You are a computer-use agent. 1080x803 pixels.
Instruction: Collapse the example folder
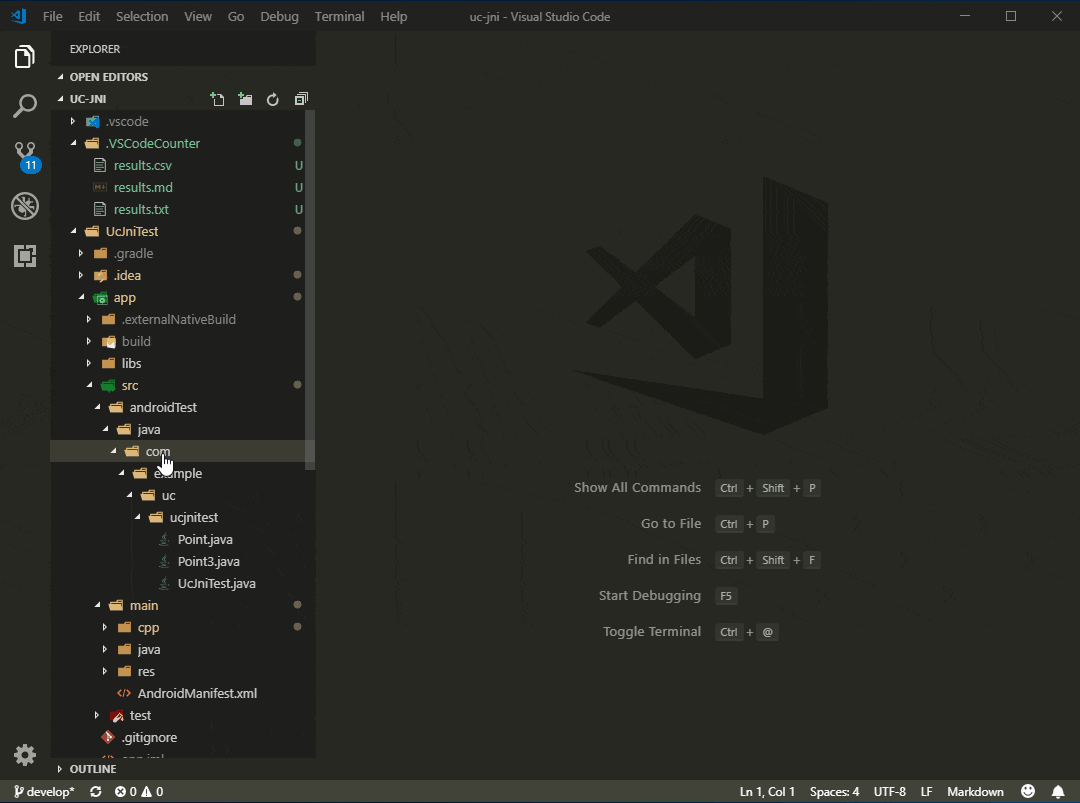[x=183, y=473]
